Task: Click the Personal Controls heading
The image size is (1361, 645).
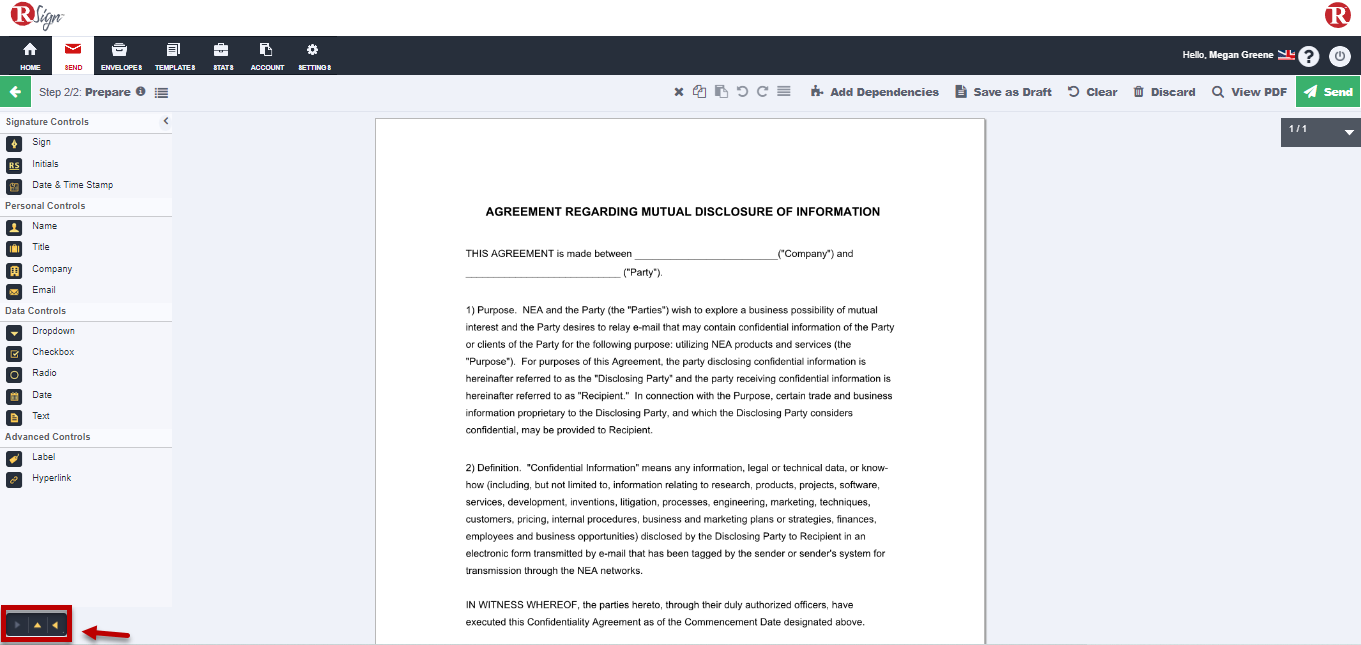Action: tap(45, 206)
